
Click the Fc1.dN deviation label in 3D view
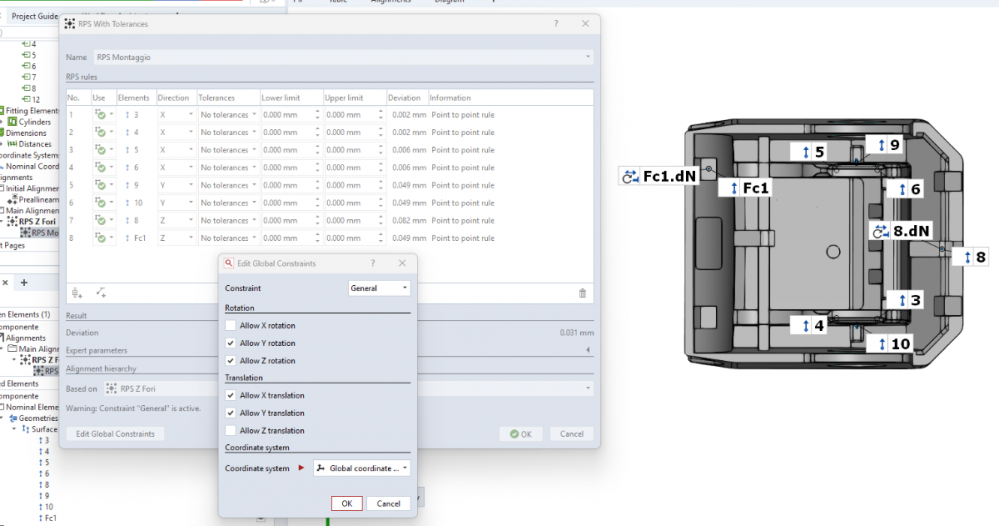click(660, 177)
